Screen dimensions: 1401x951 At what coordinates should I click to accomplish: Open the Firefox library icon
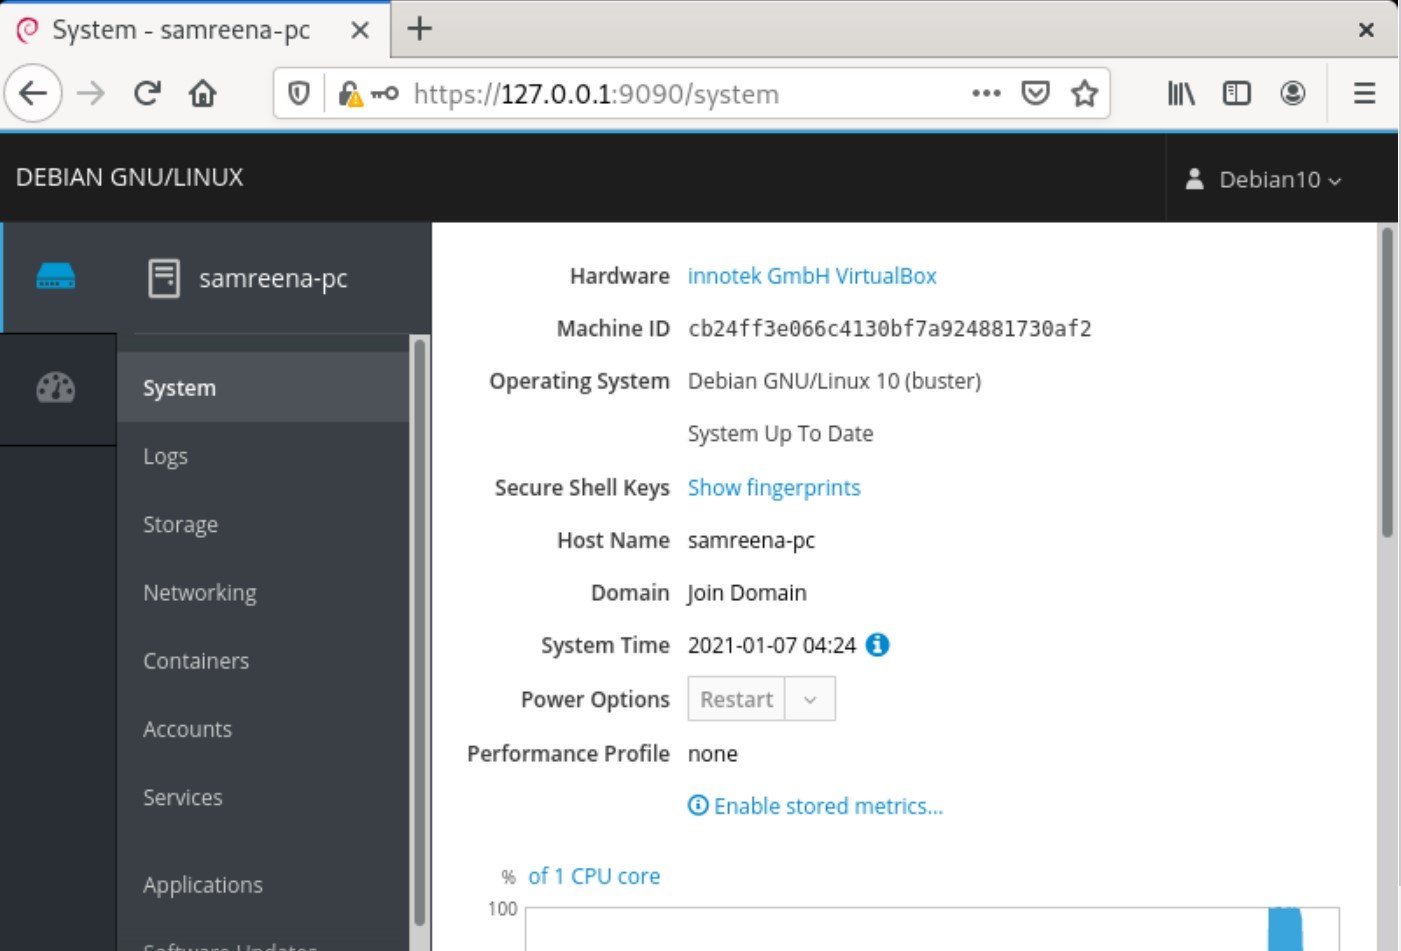pos(1181,94)
